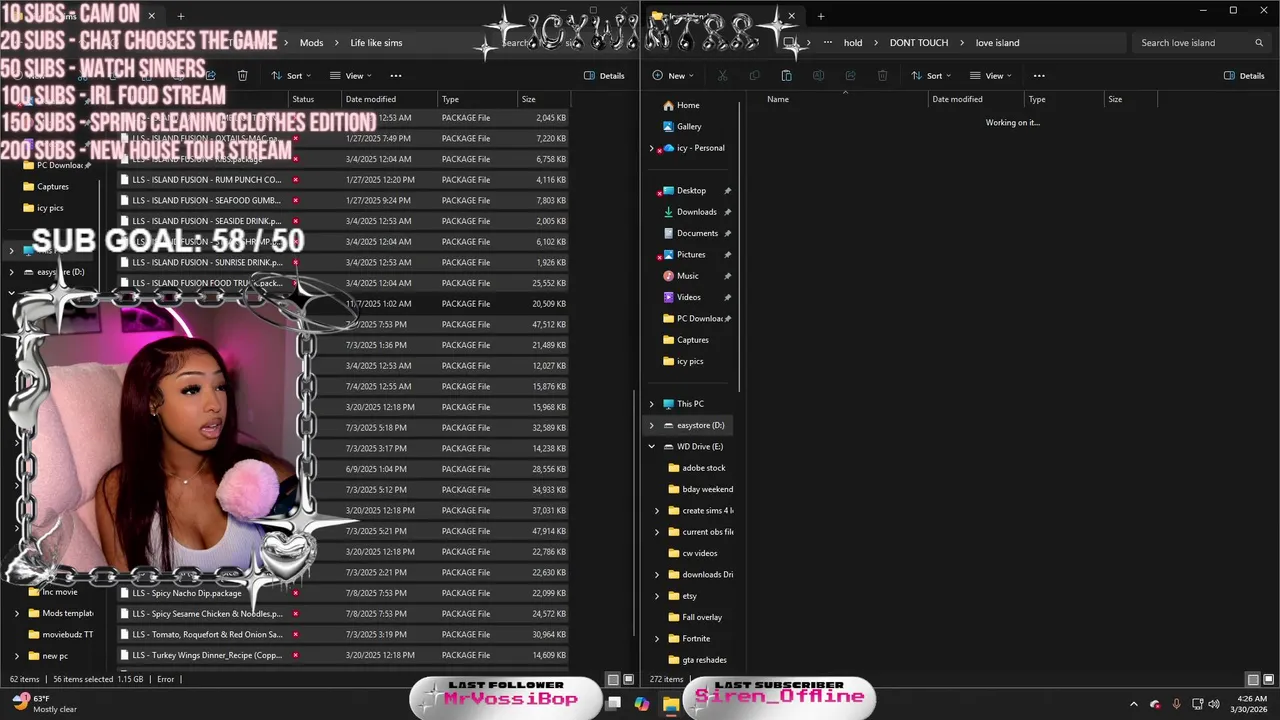Expand easystore (D:) in right navigation pane
This screenshot has width=1280, height=720.
click(x=652, y=425)
